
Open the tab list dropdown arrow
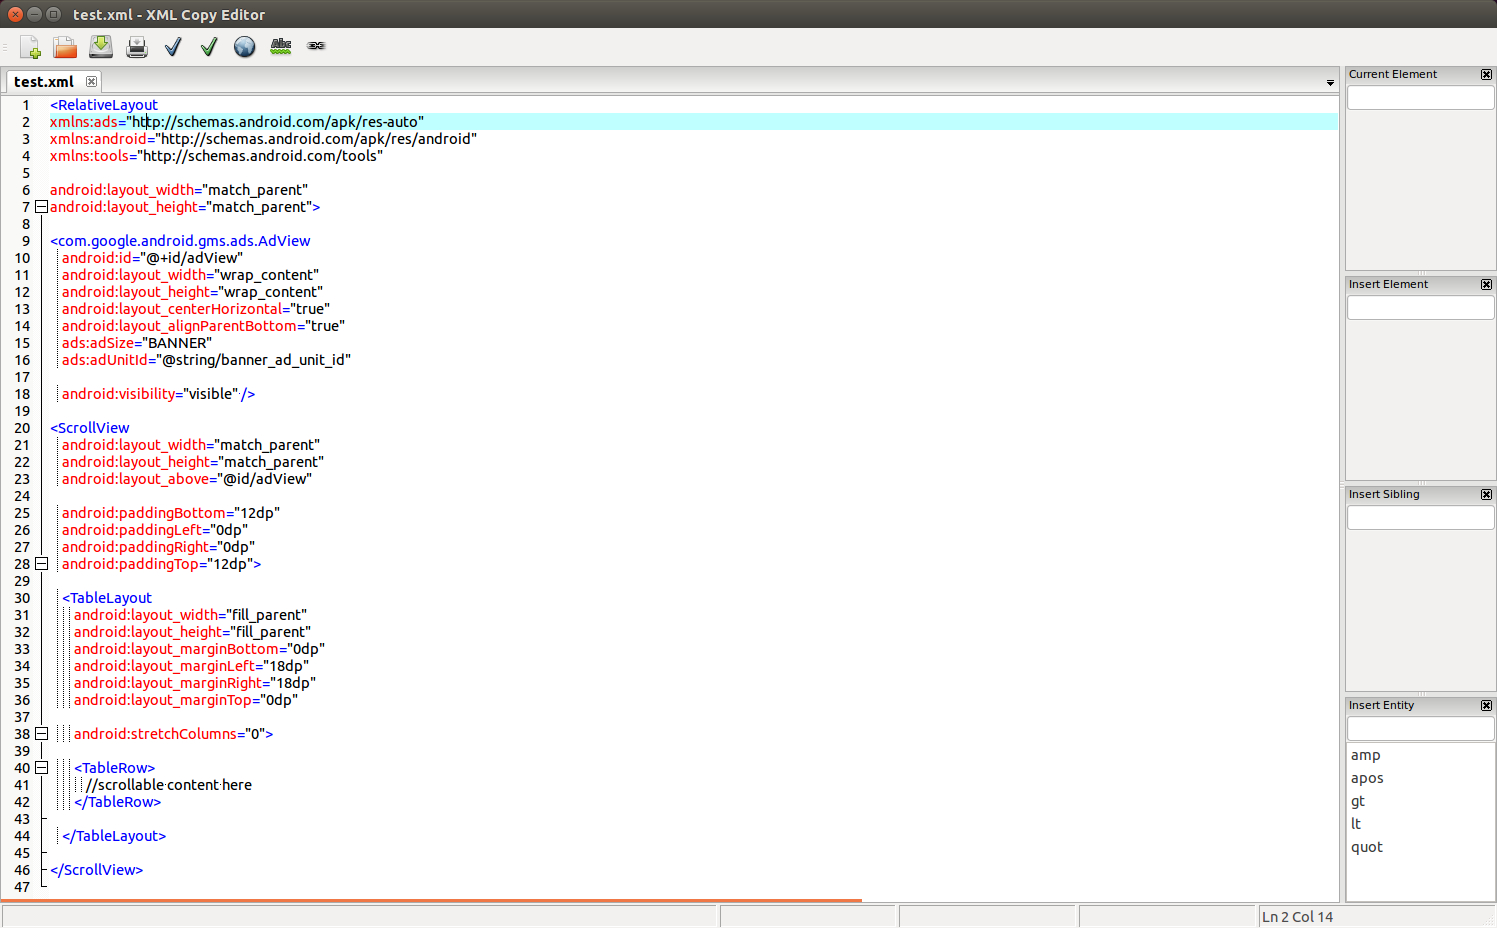tap(1330, 82)
